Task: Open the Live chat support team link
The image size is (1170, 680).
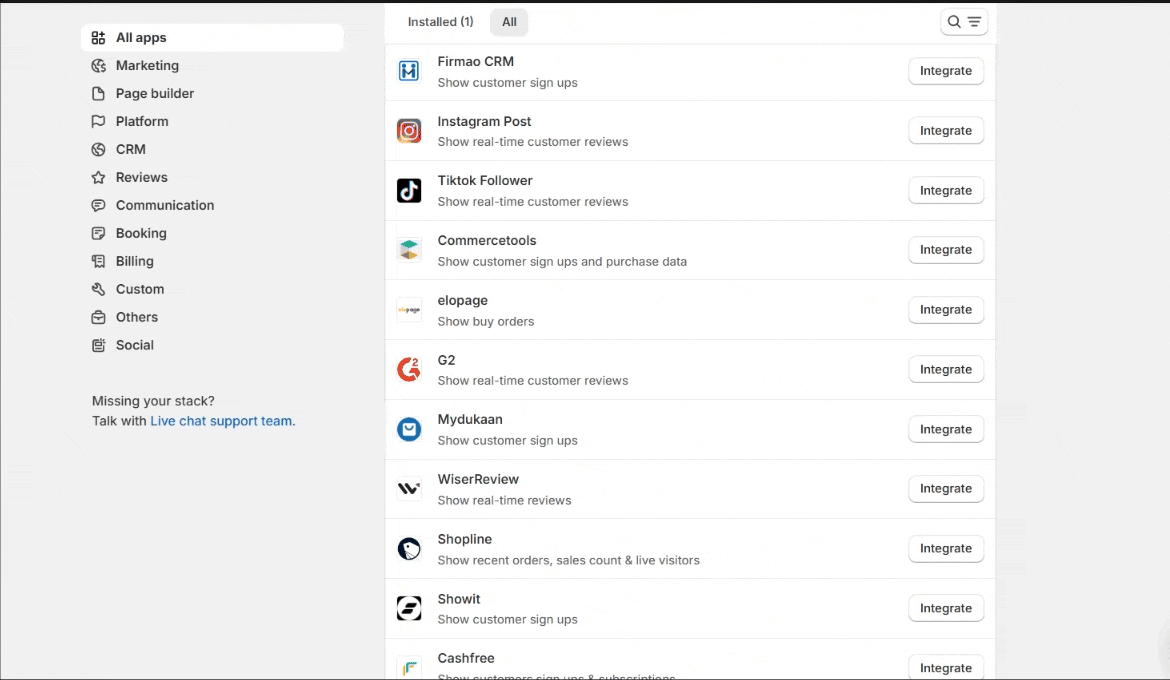Action: pyautogui.click(x=222, y=421)
